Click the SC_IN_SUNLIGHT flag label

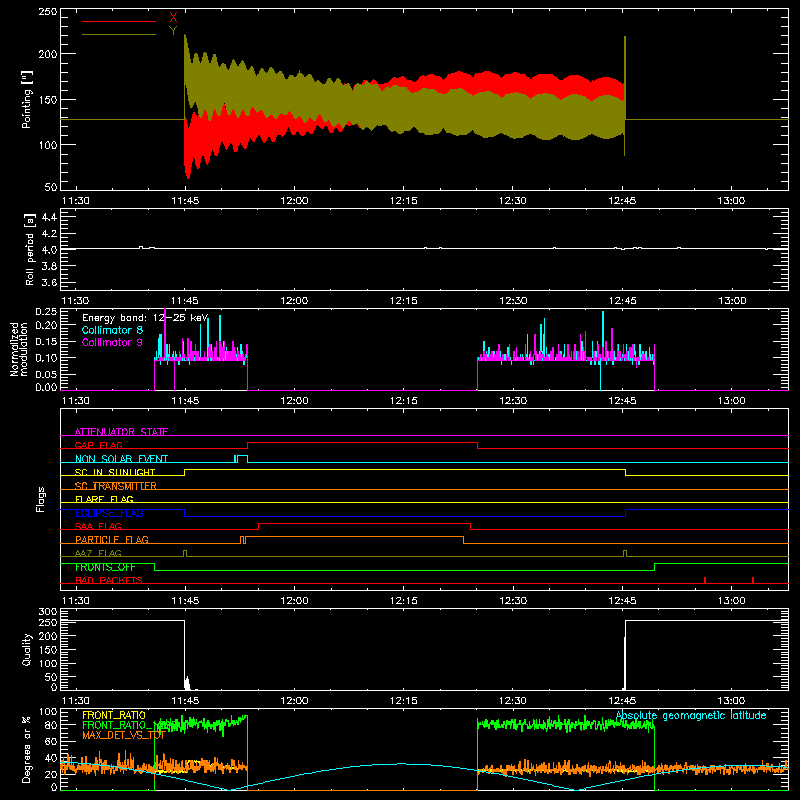tap(115, 472)
